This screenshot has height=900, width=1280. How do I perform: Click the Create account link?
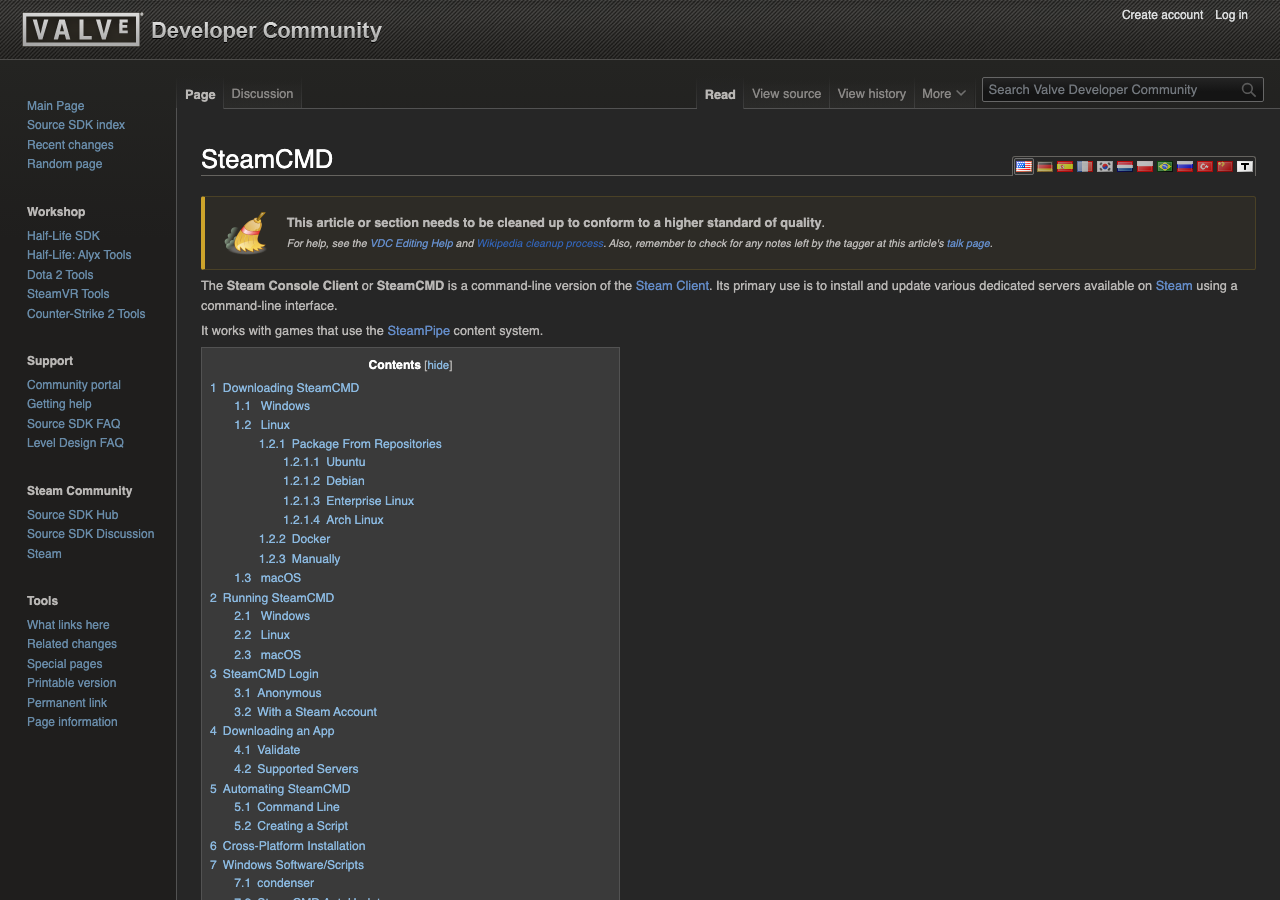[1162, 15]
